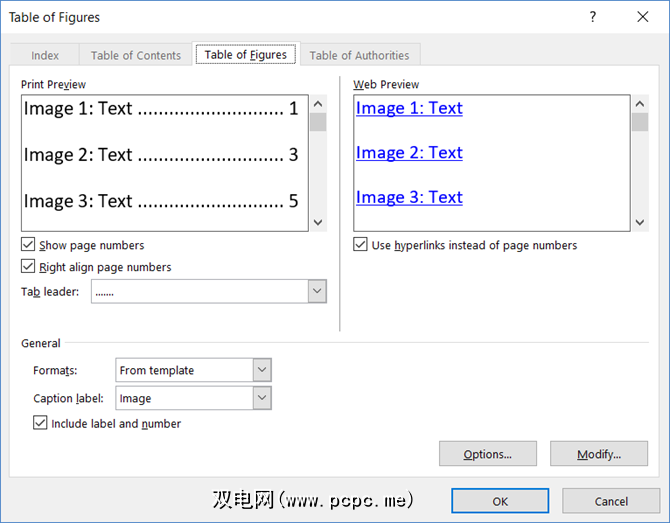670x523 pixels.
Task: Click the Help question mark icon
Action: coord(593,17)
